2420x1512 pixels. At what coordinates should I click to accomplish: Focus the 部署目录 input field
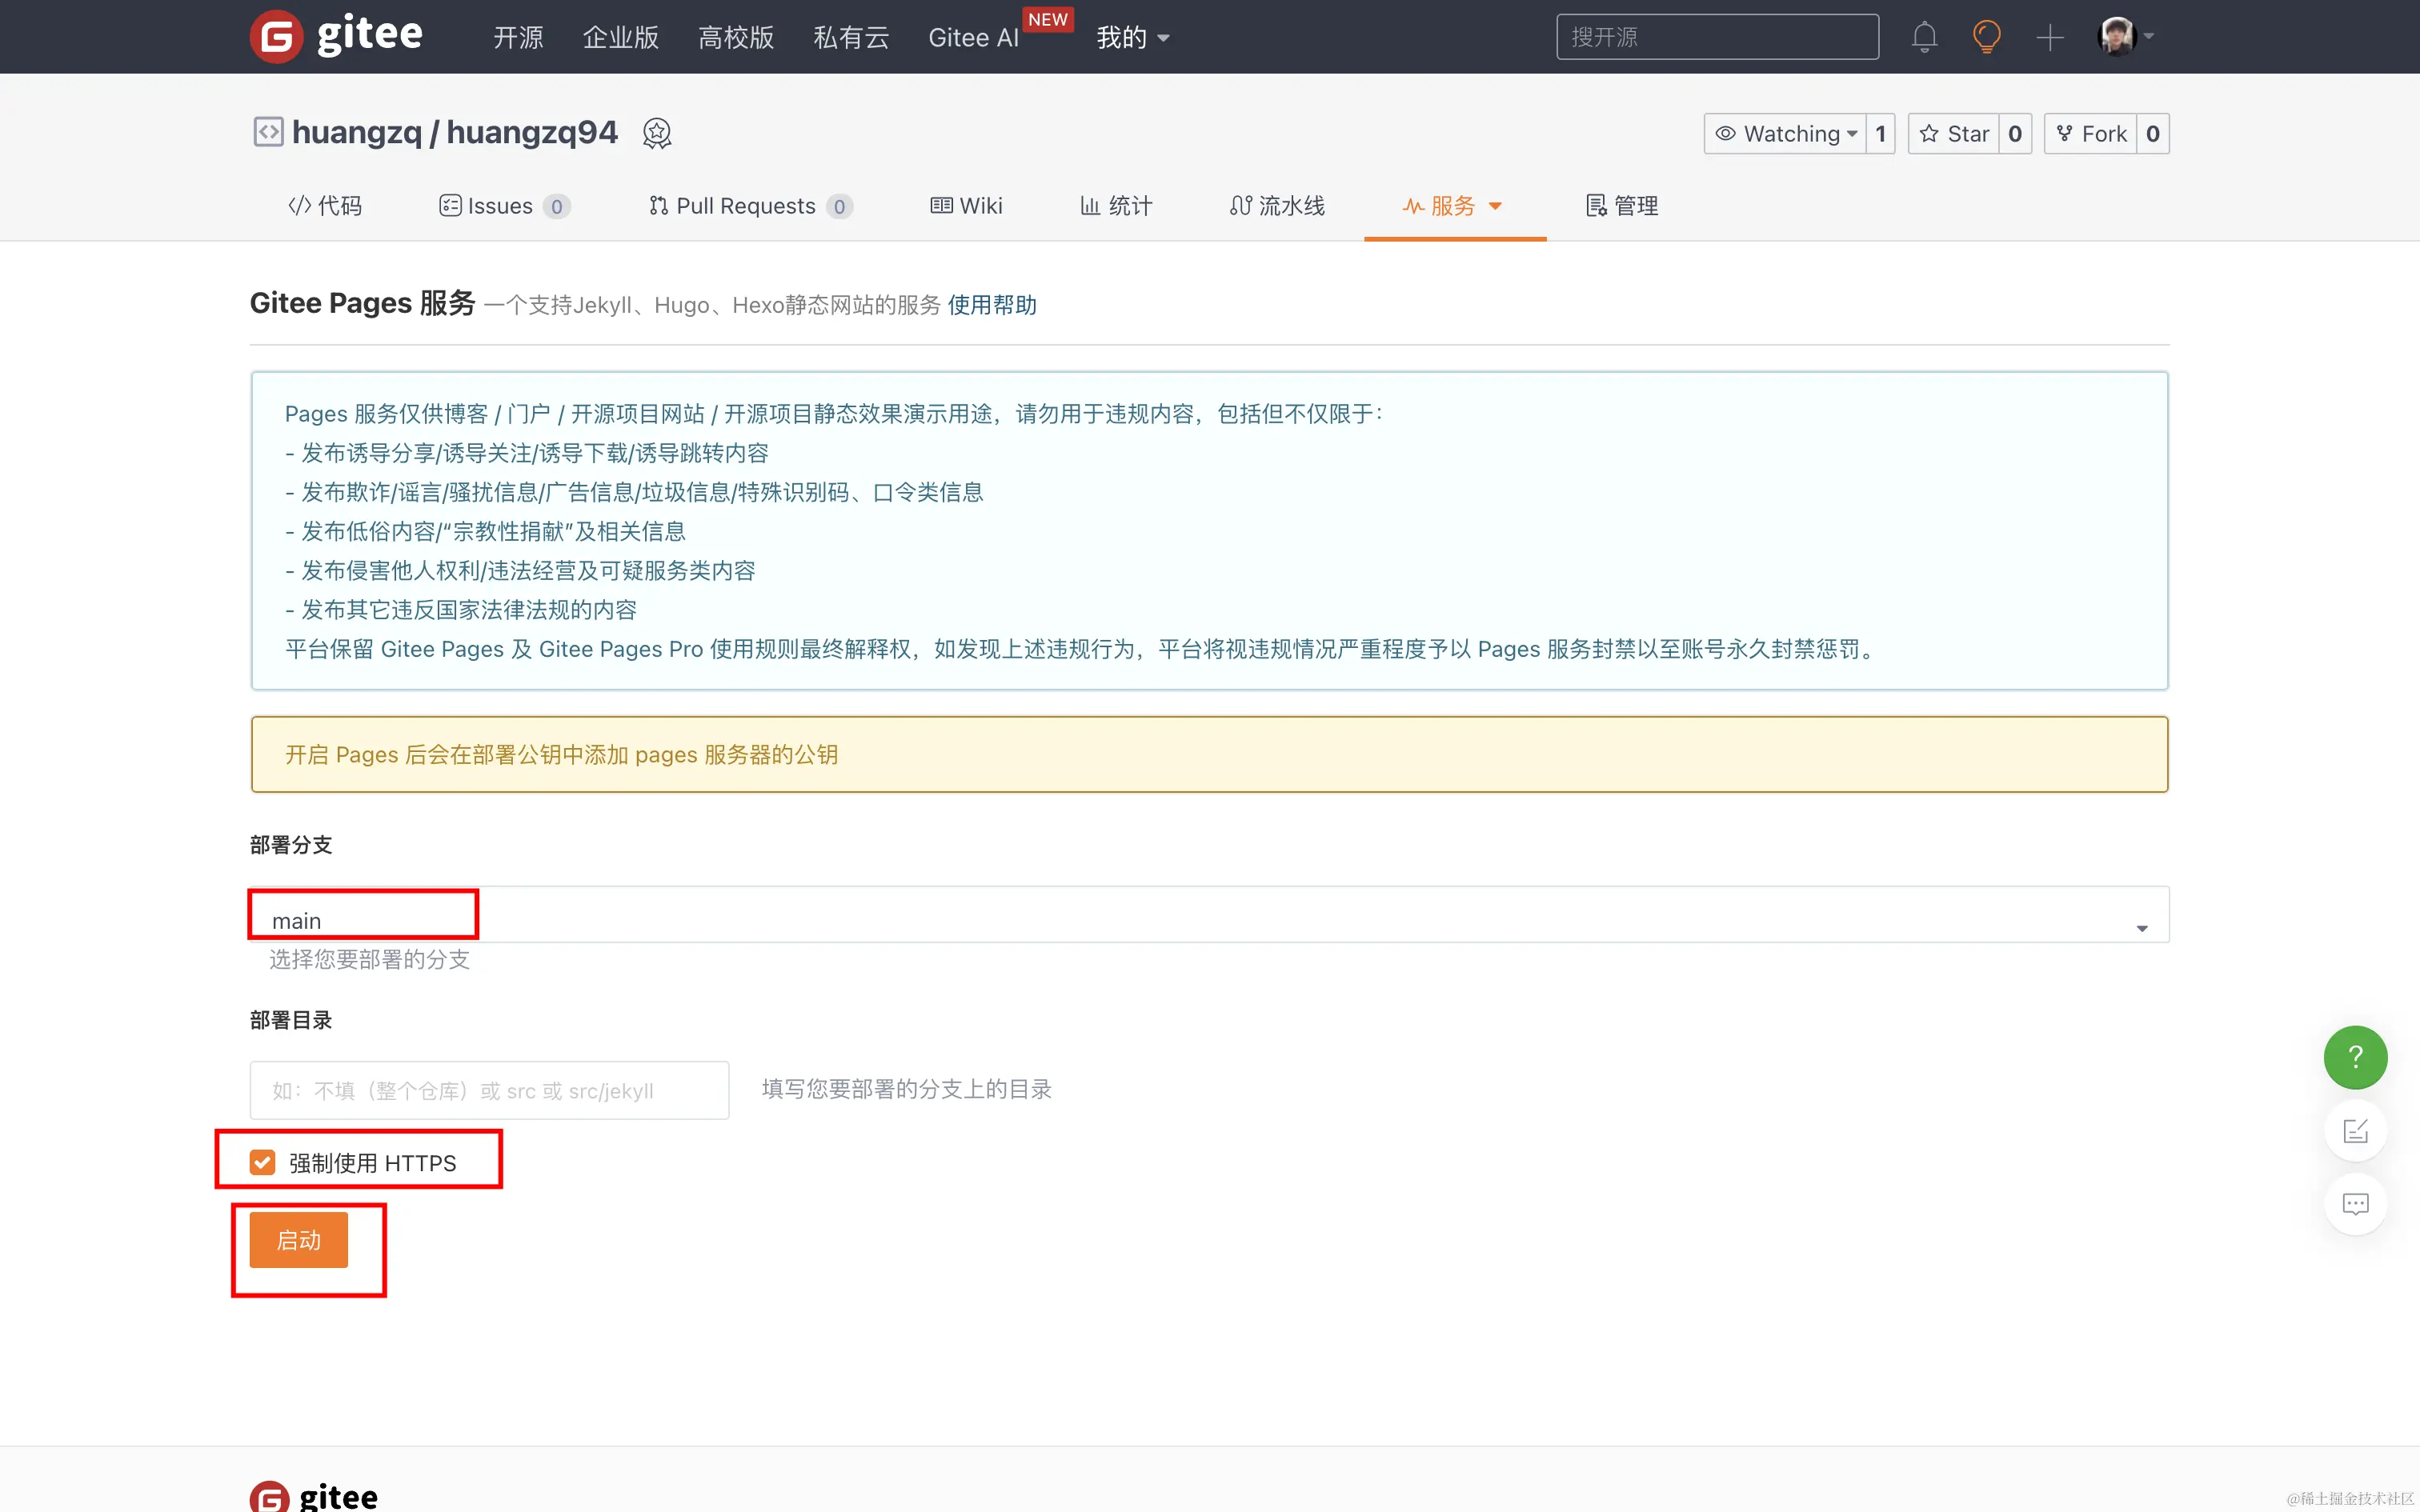tap(489, 1090)
